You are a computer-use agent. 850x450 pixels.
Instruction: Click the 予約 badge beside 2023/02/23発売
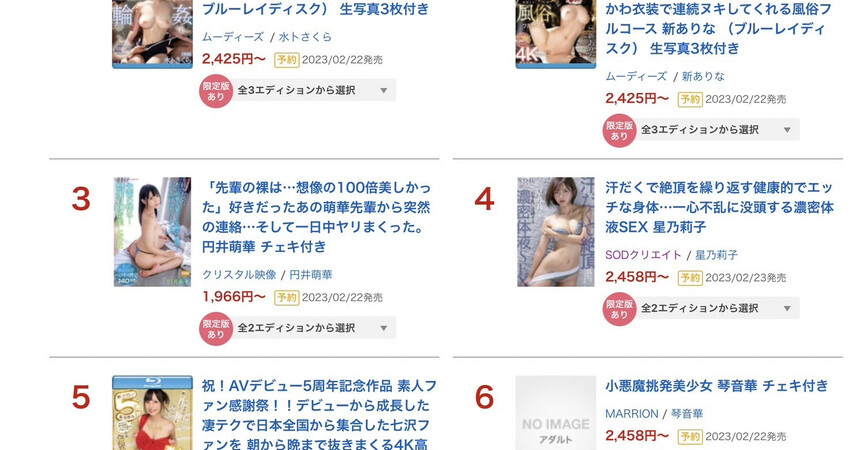pyautogui.click(x=690, y=278)
